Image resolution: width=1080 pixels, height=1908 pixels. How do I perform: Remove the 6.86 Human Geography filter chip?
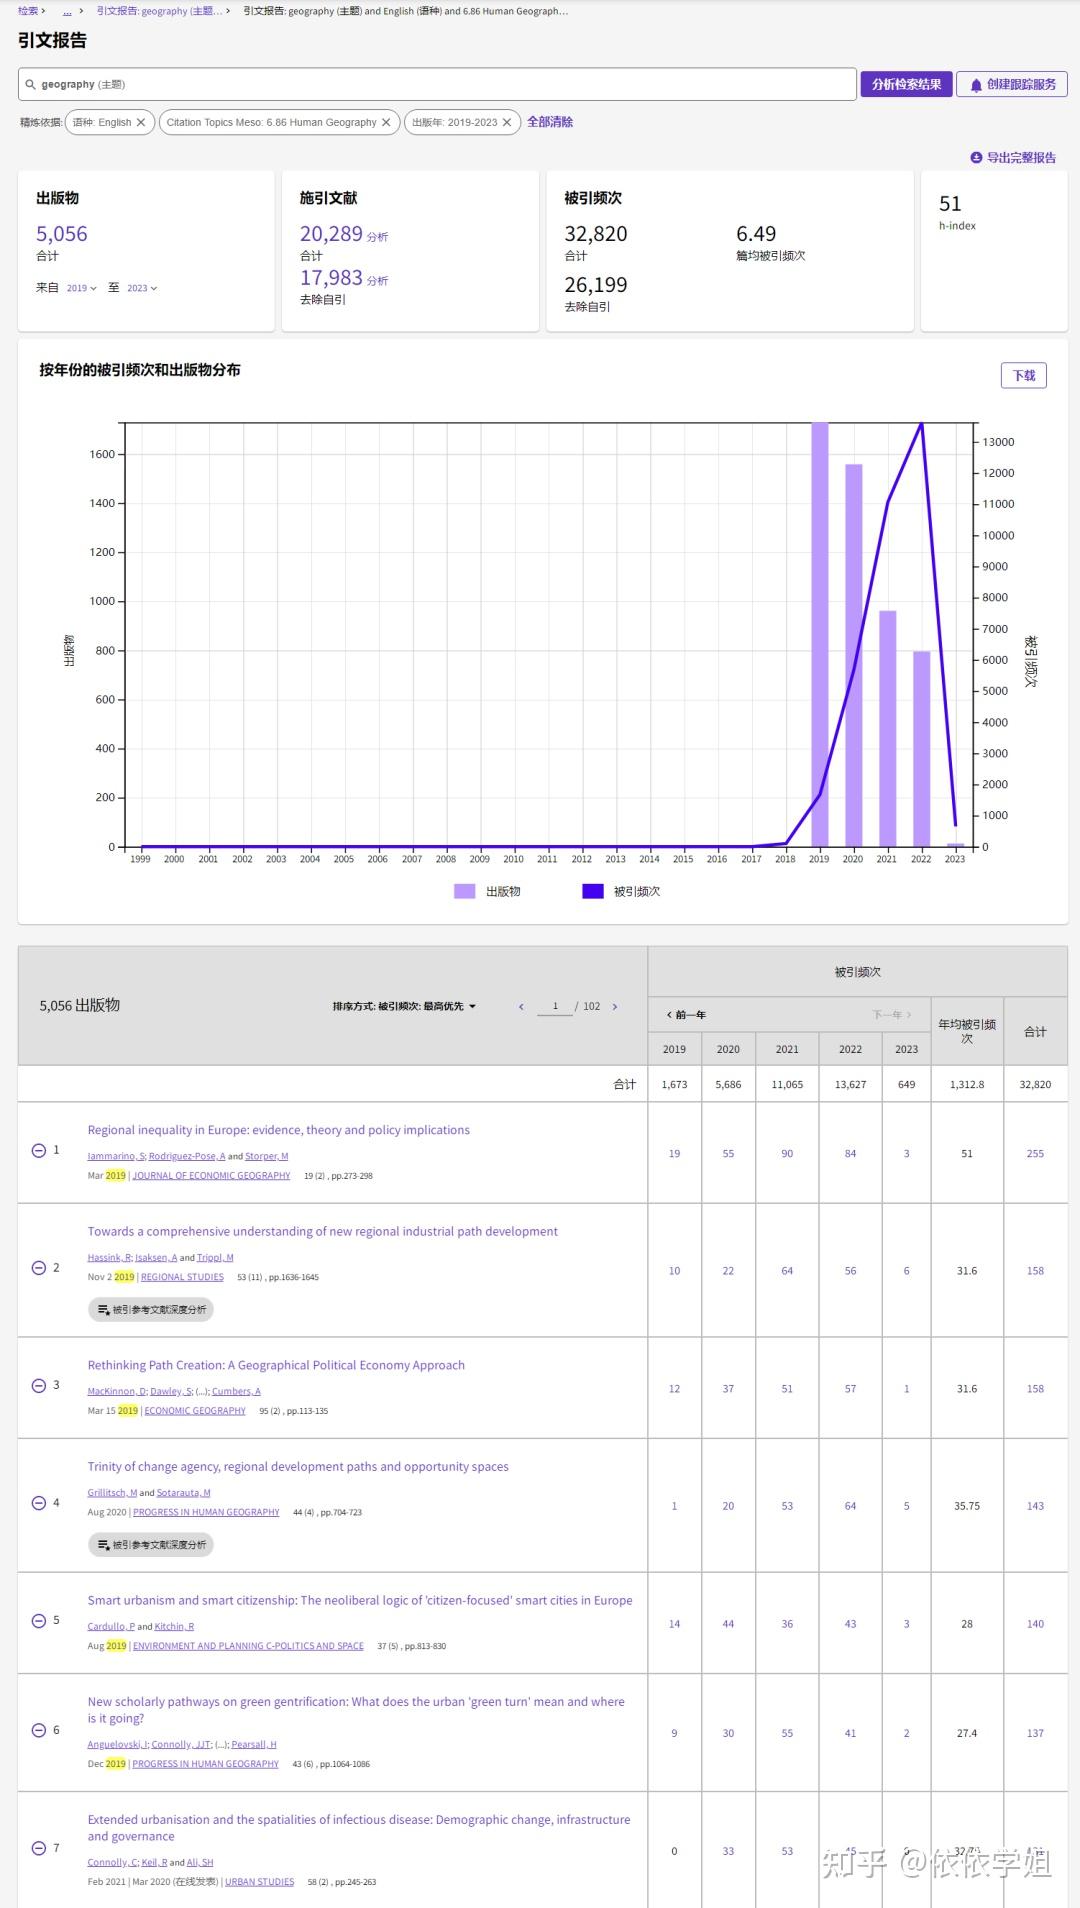click(386, 122)
